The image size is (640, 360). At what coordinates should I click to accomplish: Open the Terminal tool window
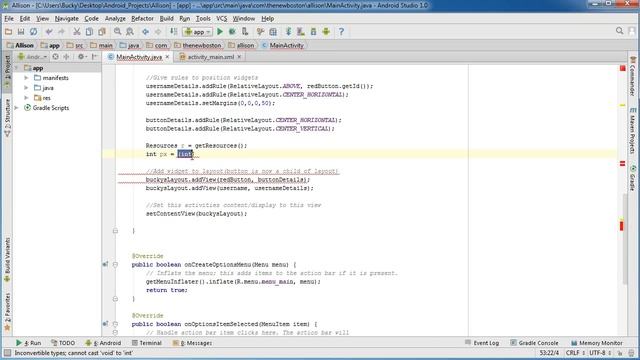(147, 343)
